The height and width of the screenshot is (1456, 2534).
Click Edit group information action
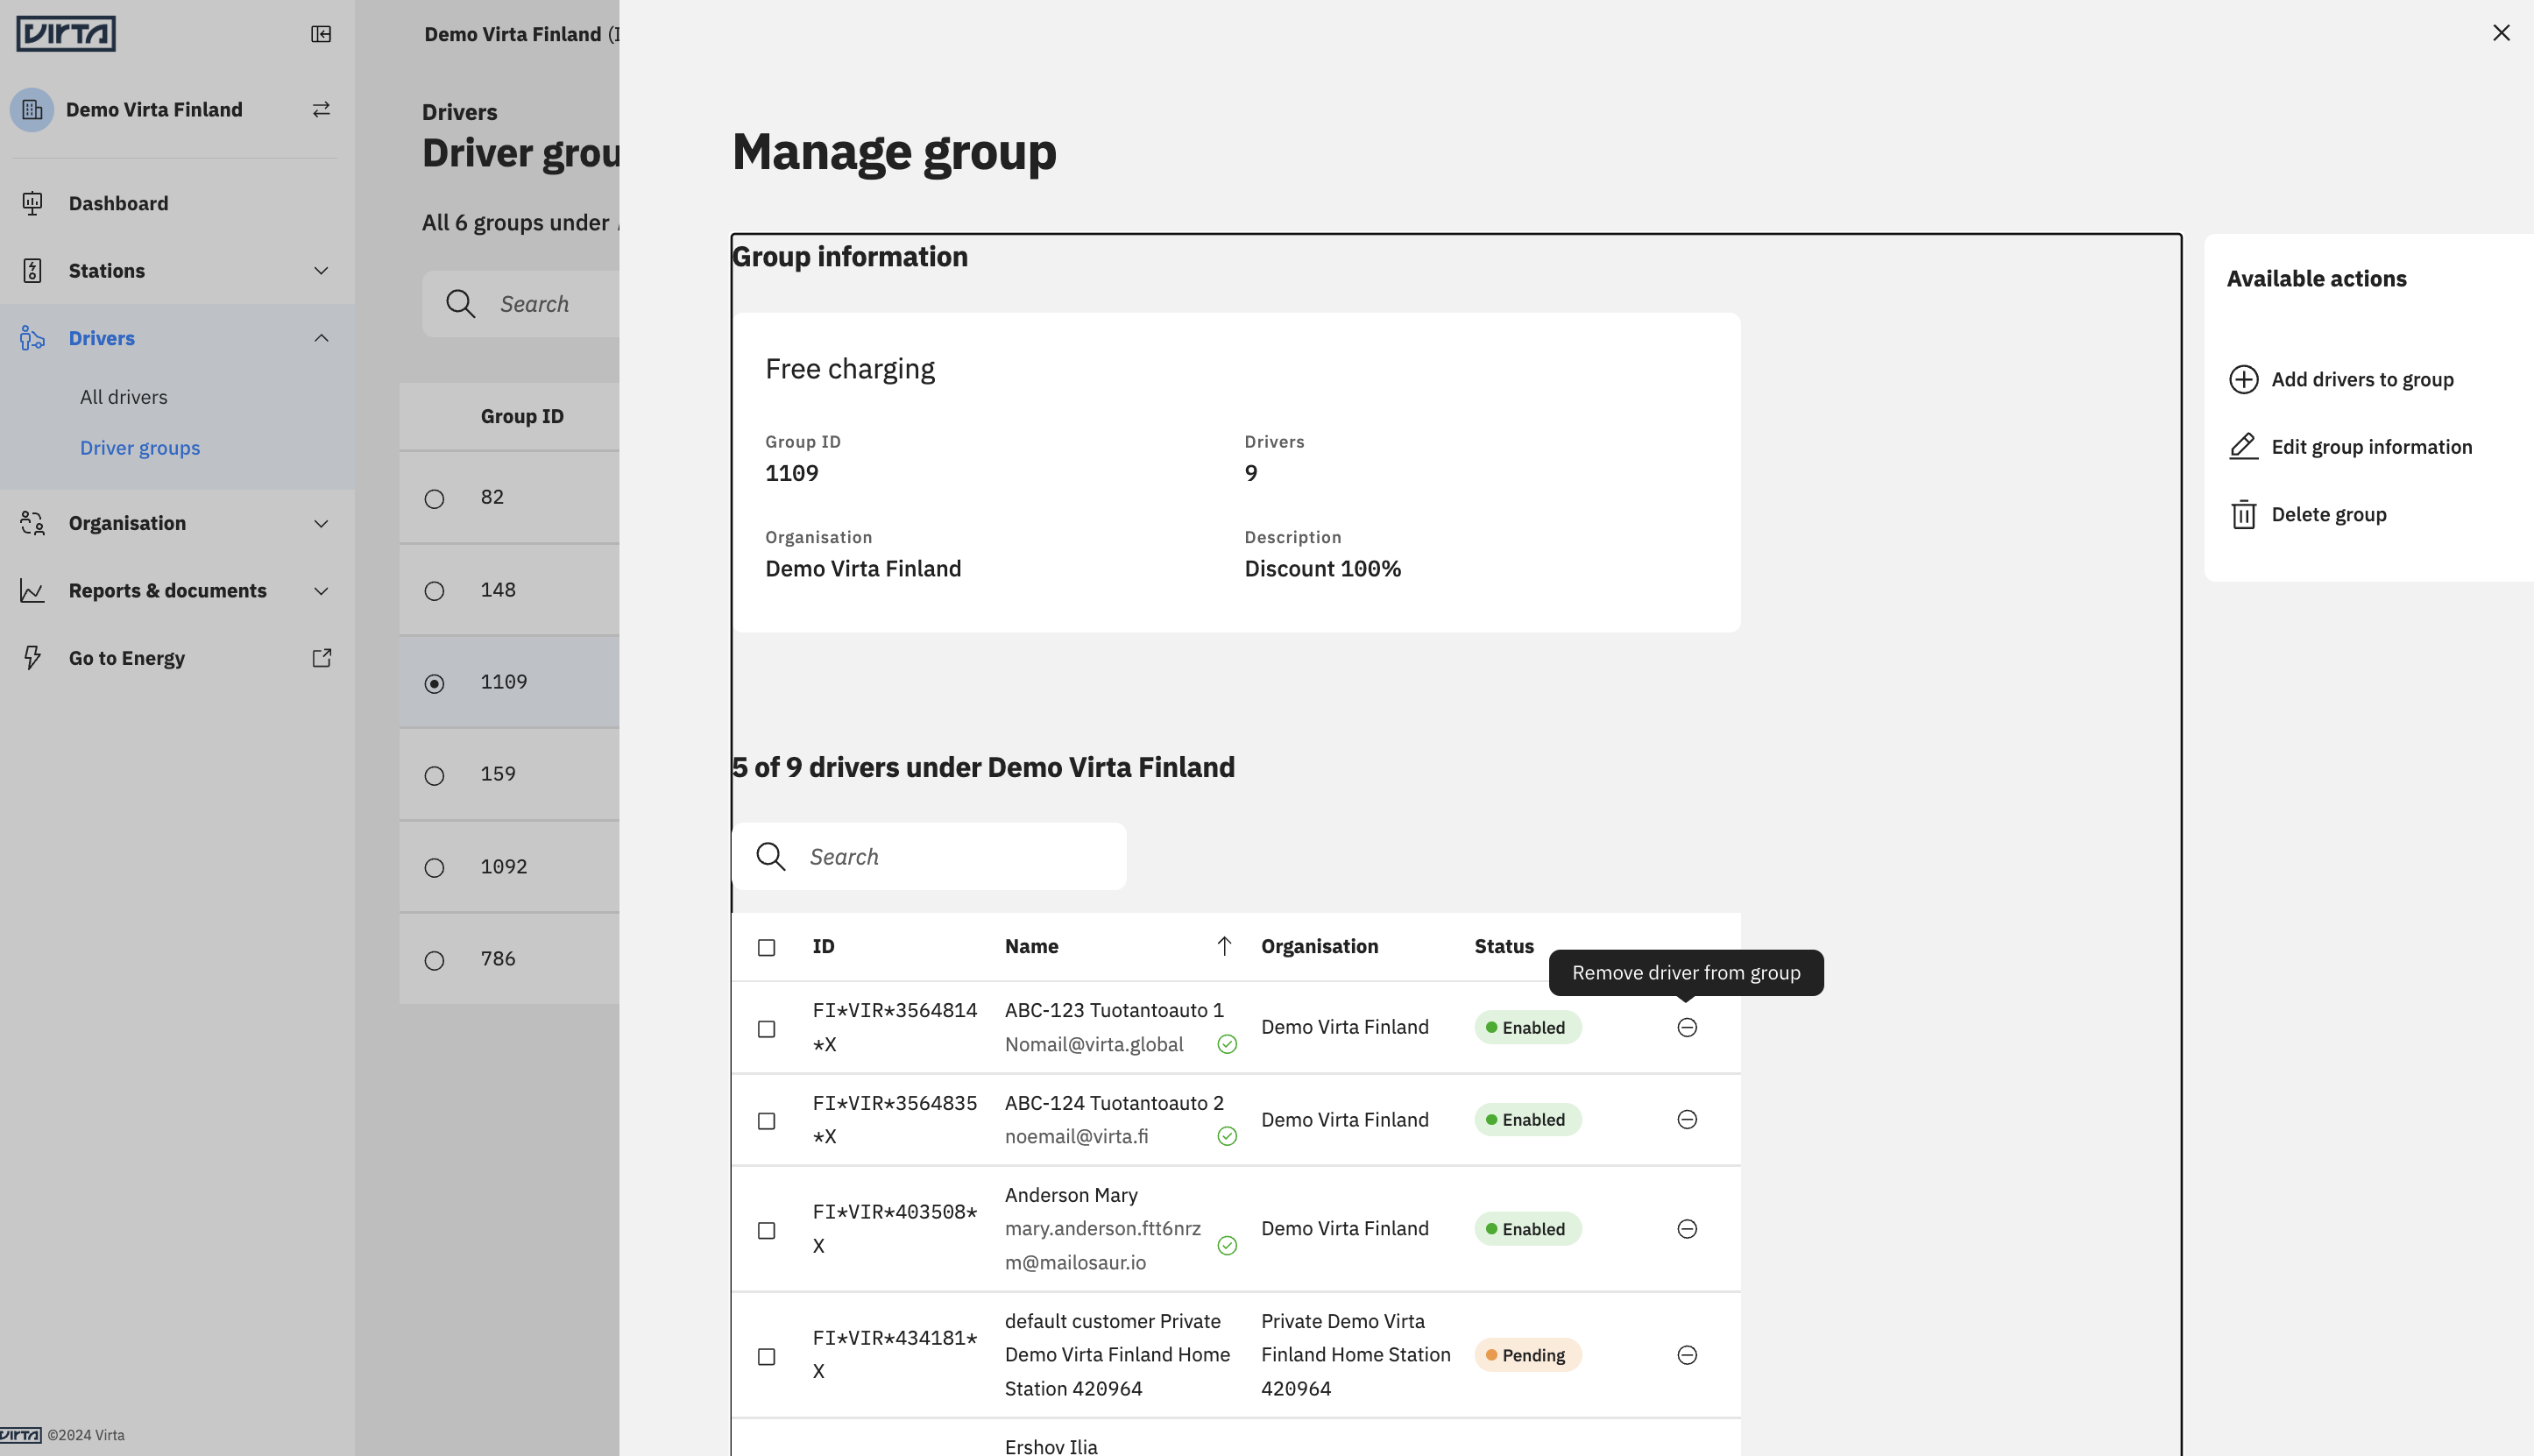tap(2350, 447)
